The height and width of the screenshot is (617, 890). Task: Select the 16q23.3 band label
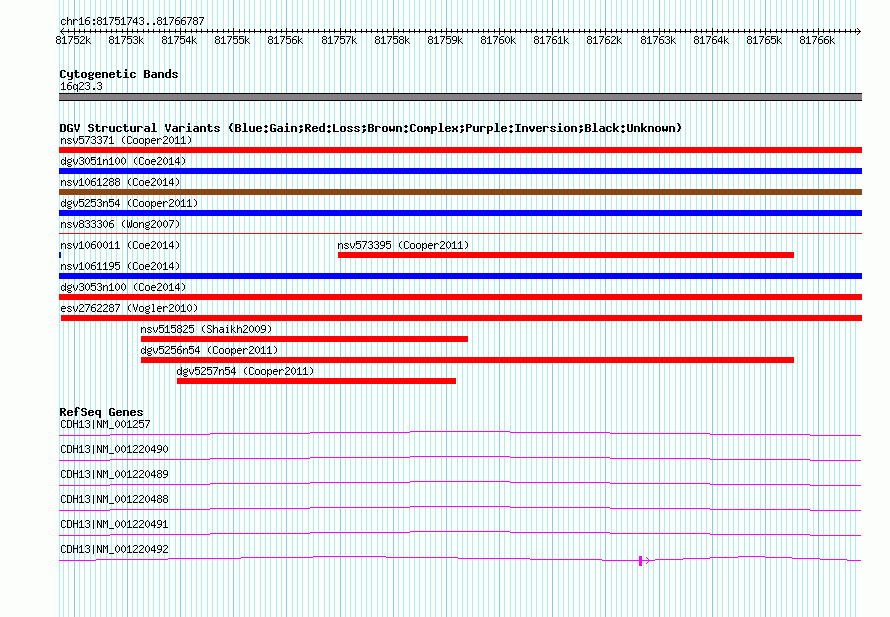pyautogui.click(x=81, y=86)
